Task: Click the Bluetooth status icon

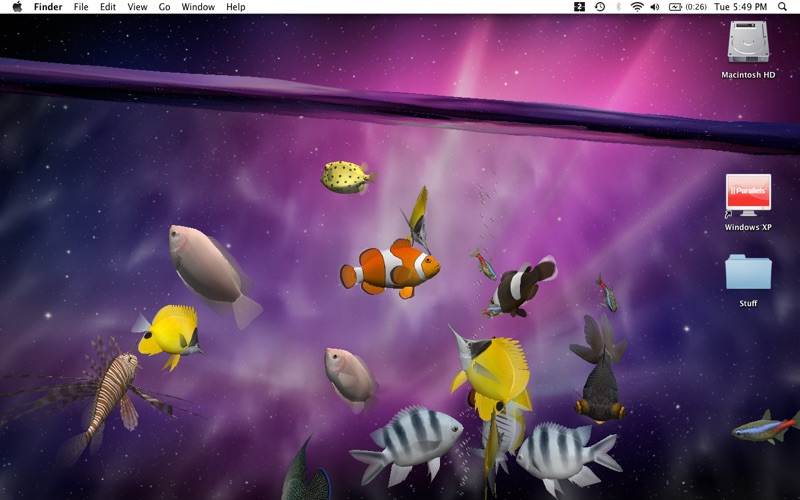Action: point(618,7)
